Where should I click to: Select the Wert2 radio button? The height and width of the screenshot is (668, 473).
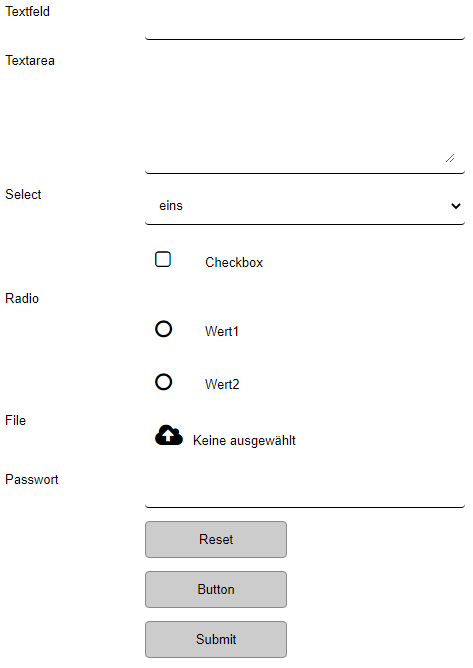coord(164,382)
